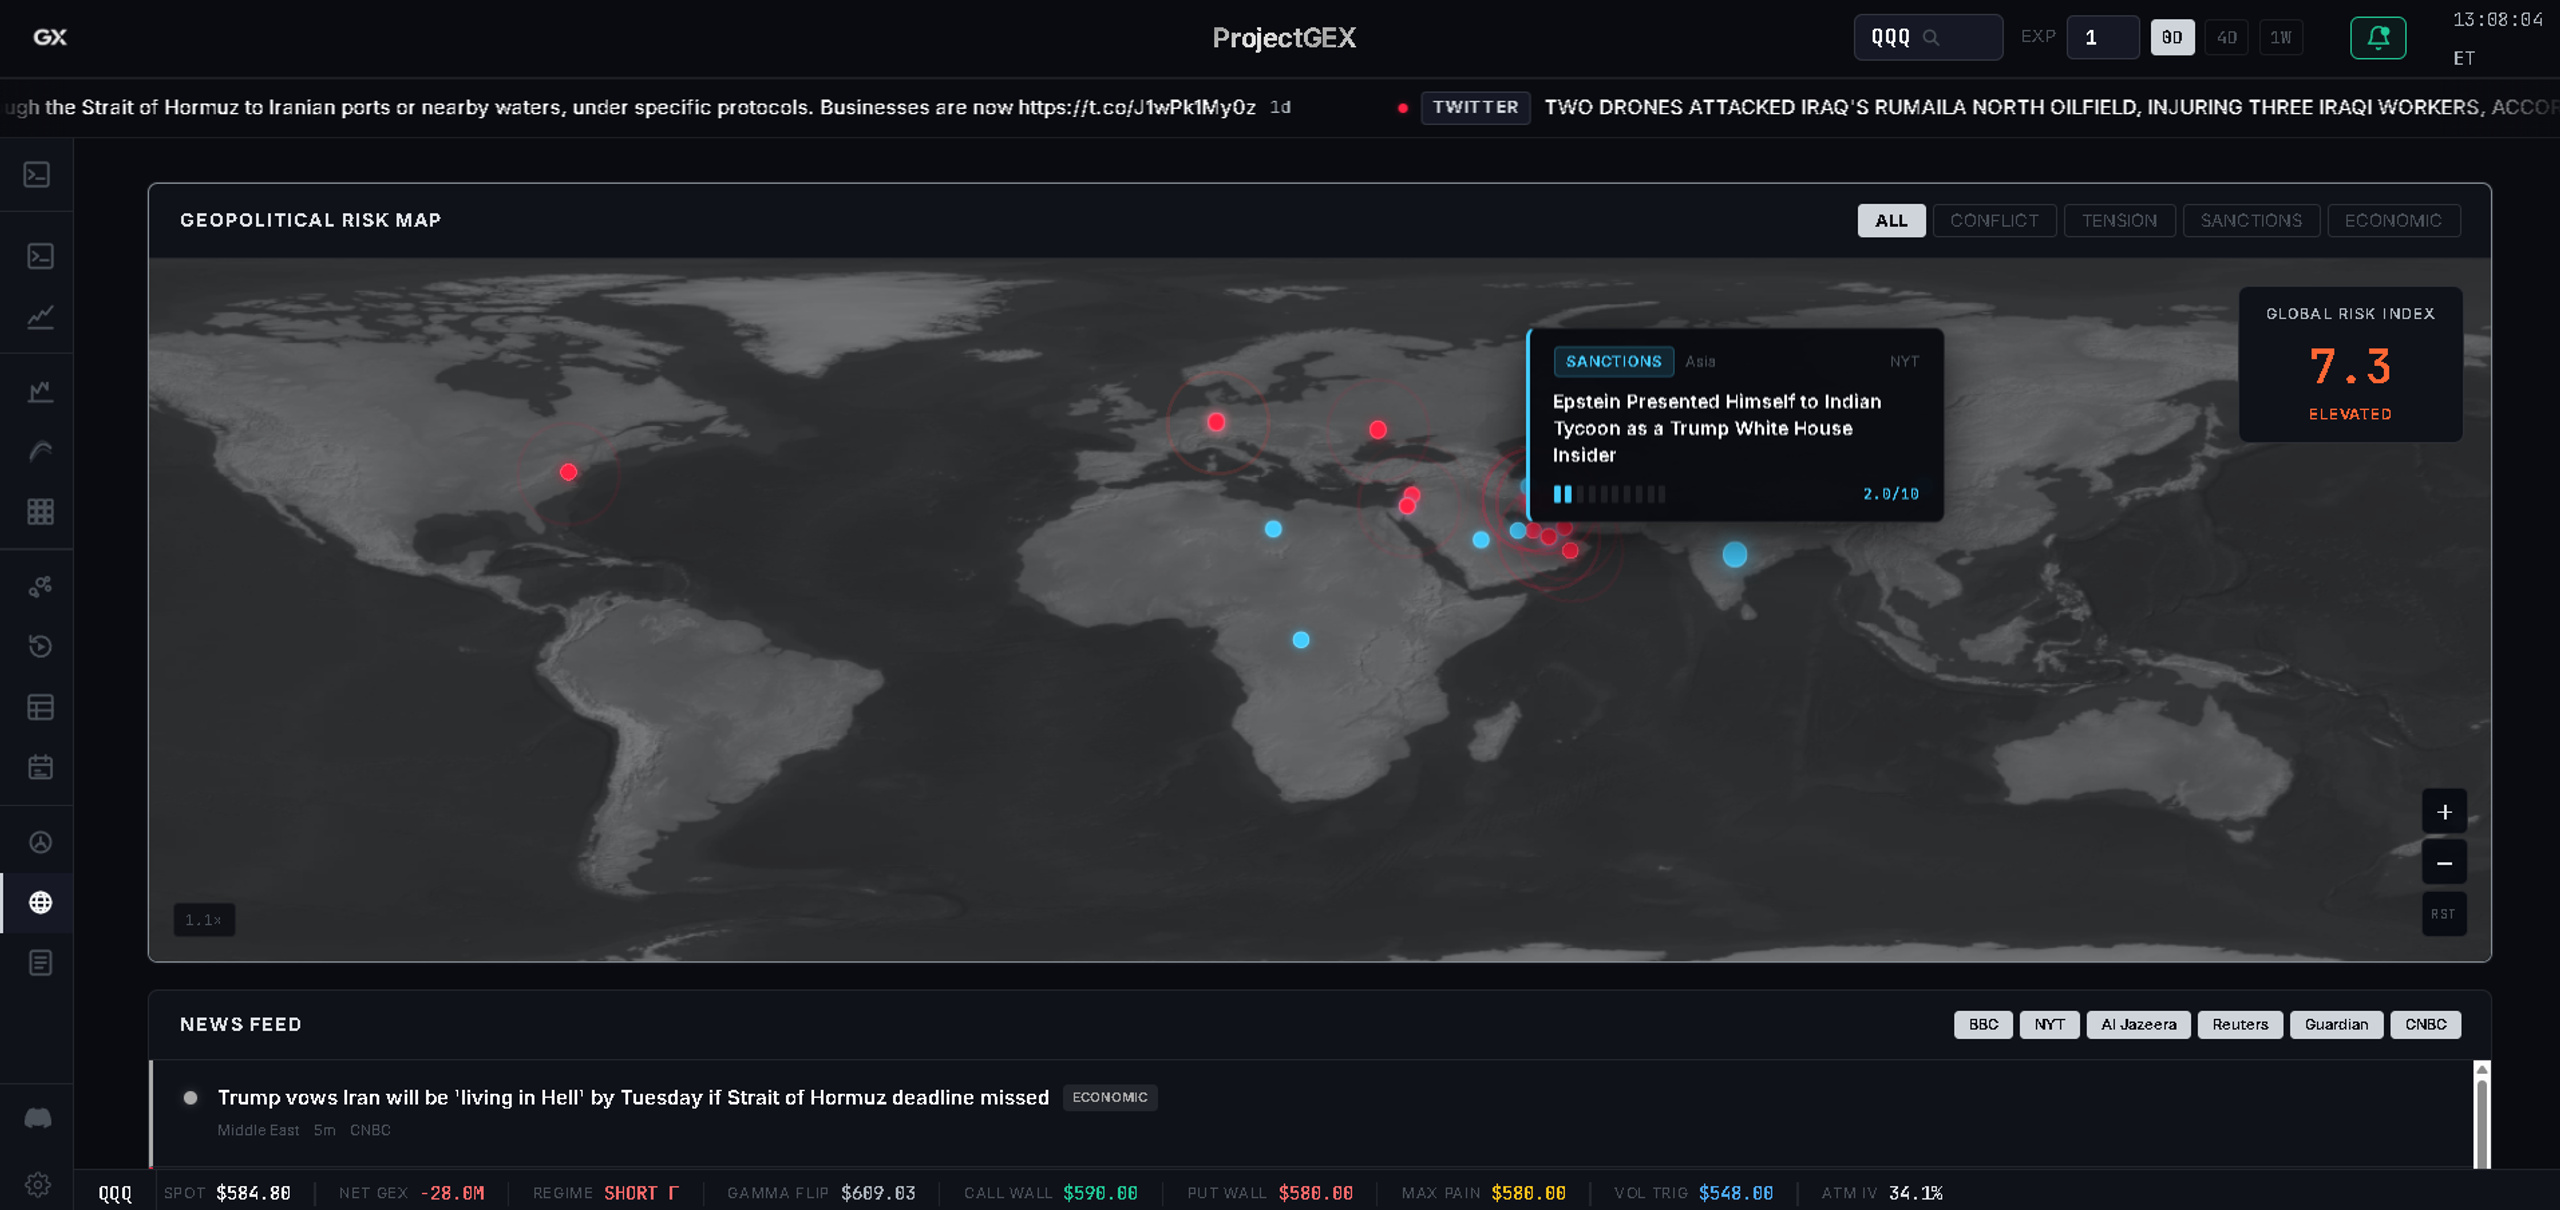
Task: Filter risk map by TENSION
Action: click(2119, 220)
